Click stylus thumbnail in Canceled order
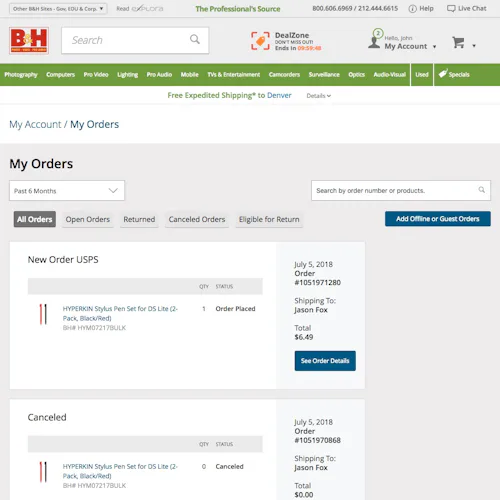The image size is (500, 500). (x=43, y=472)
